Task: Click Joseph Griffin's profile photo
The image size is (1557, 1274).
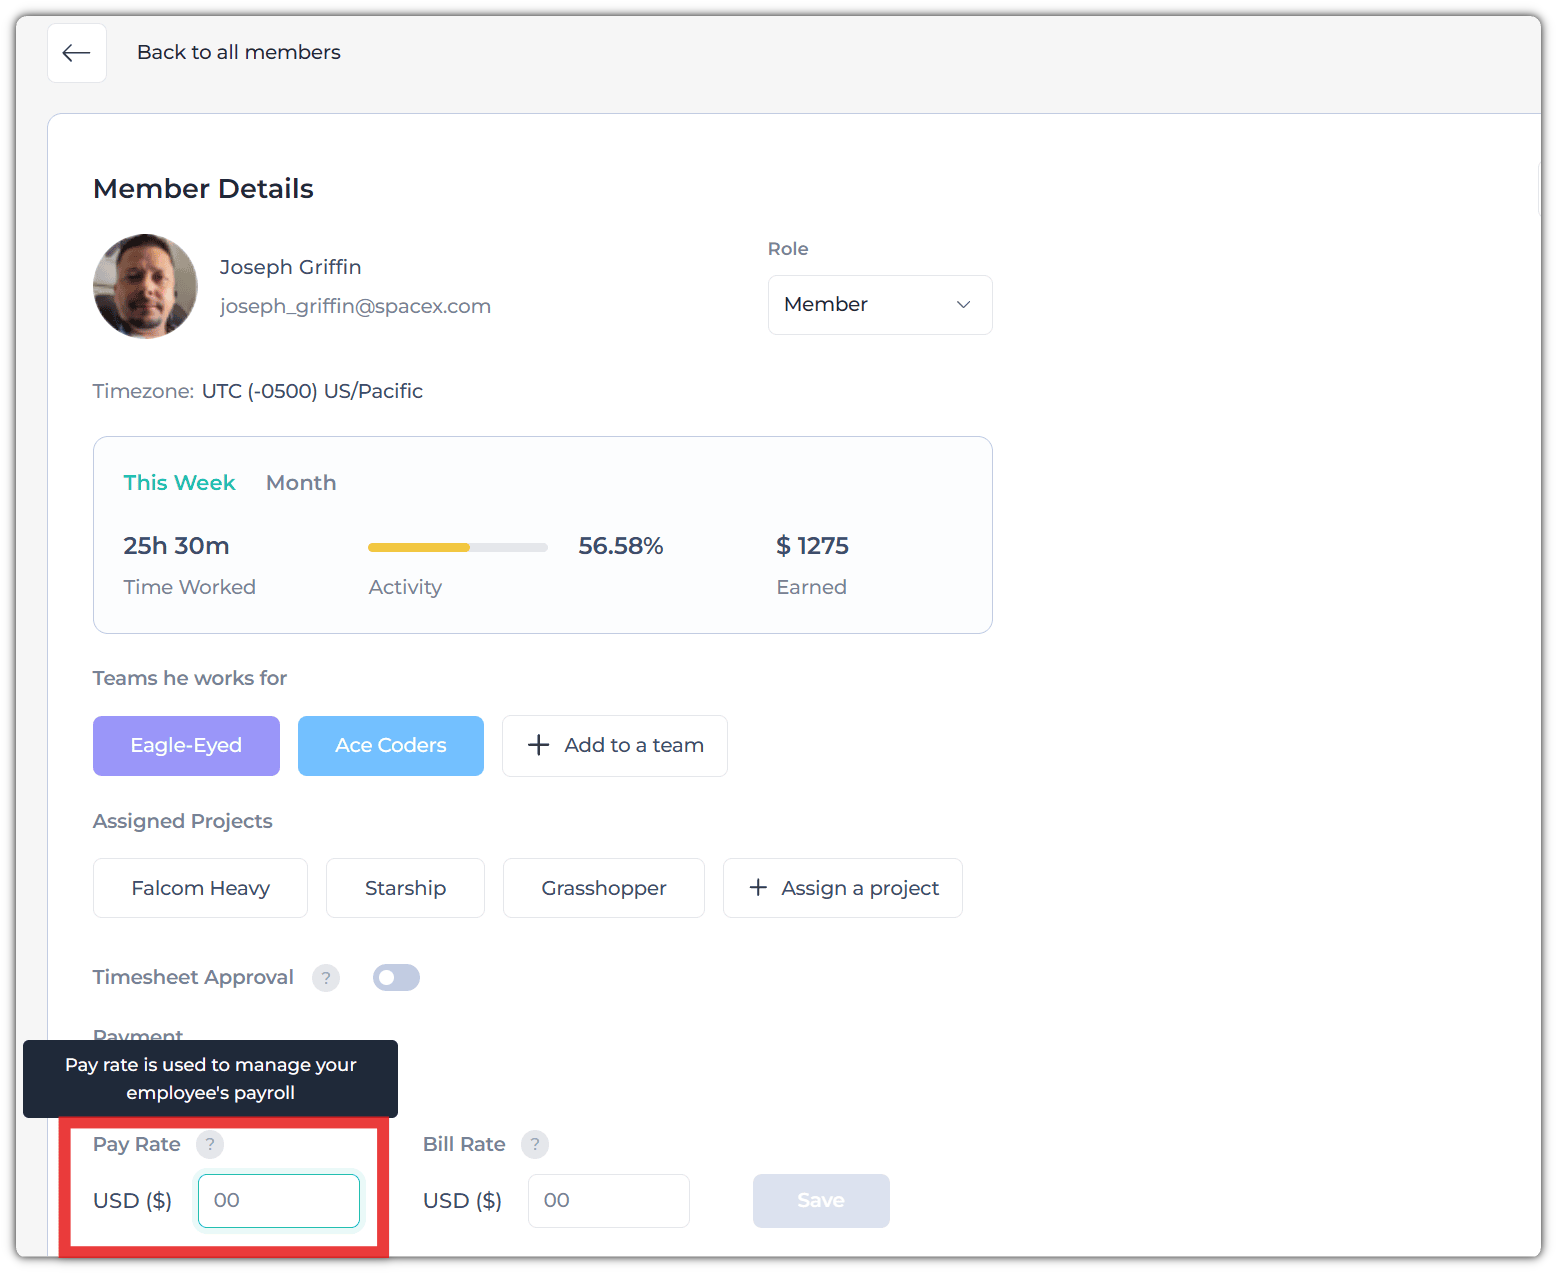Action: (145, 286)
